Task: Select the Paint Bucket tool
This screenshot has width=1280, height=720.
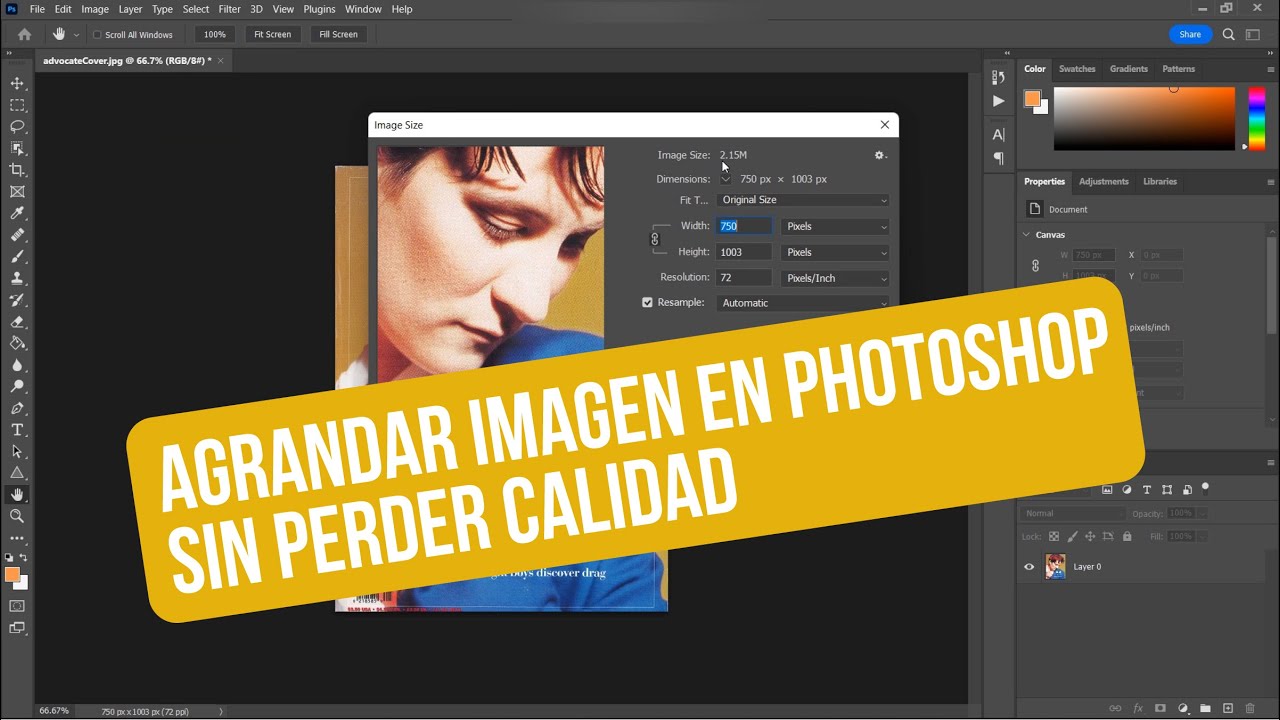Action: point(17,343)
